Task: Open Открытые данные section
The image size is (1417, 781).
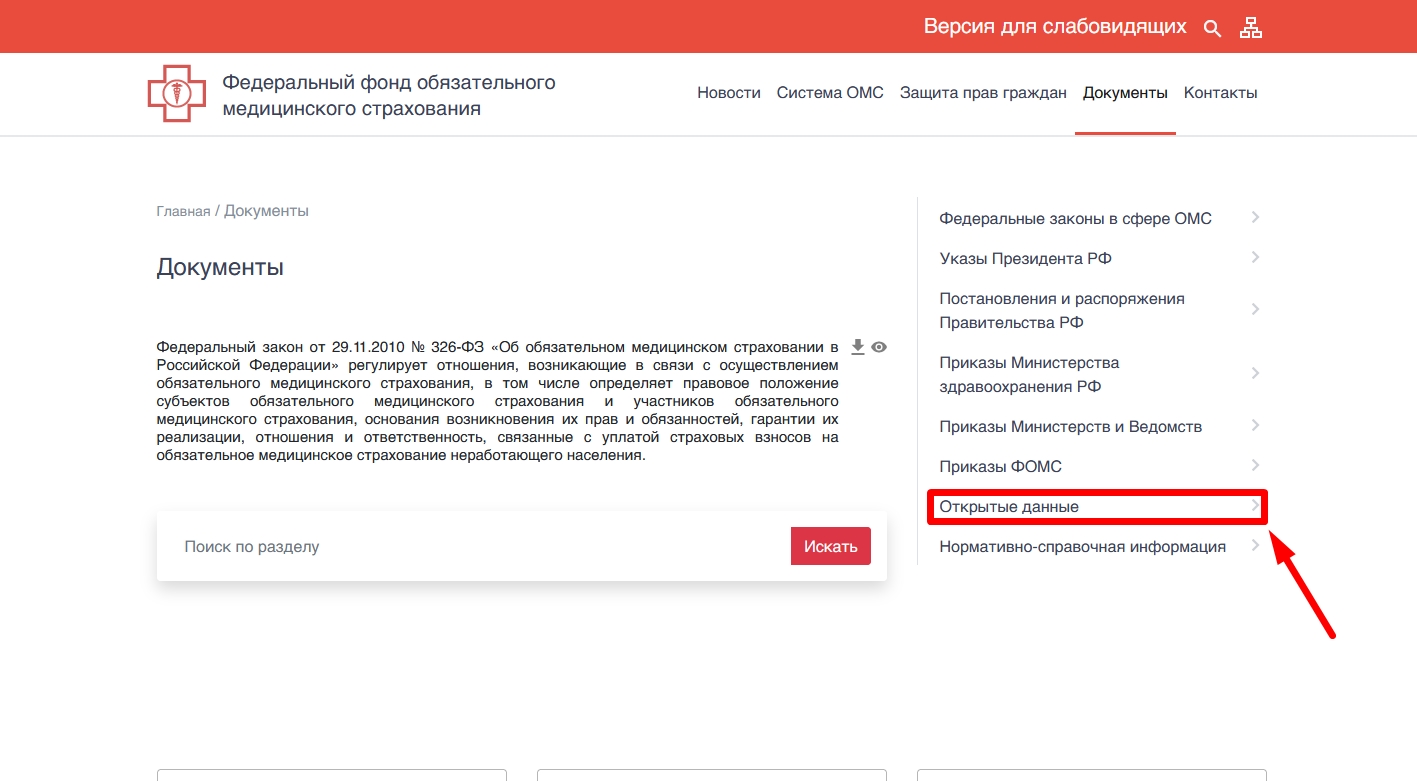Action: pos(1009,507)
